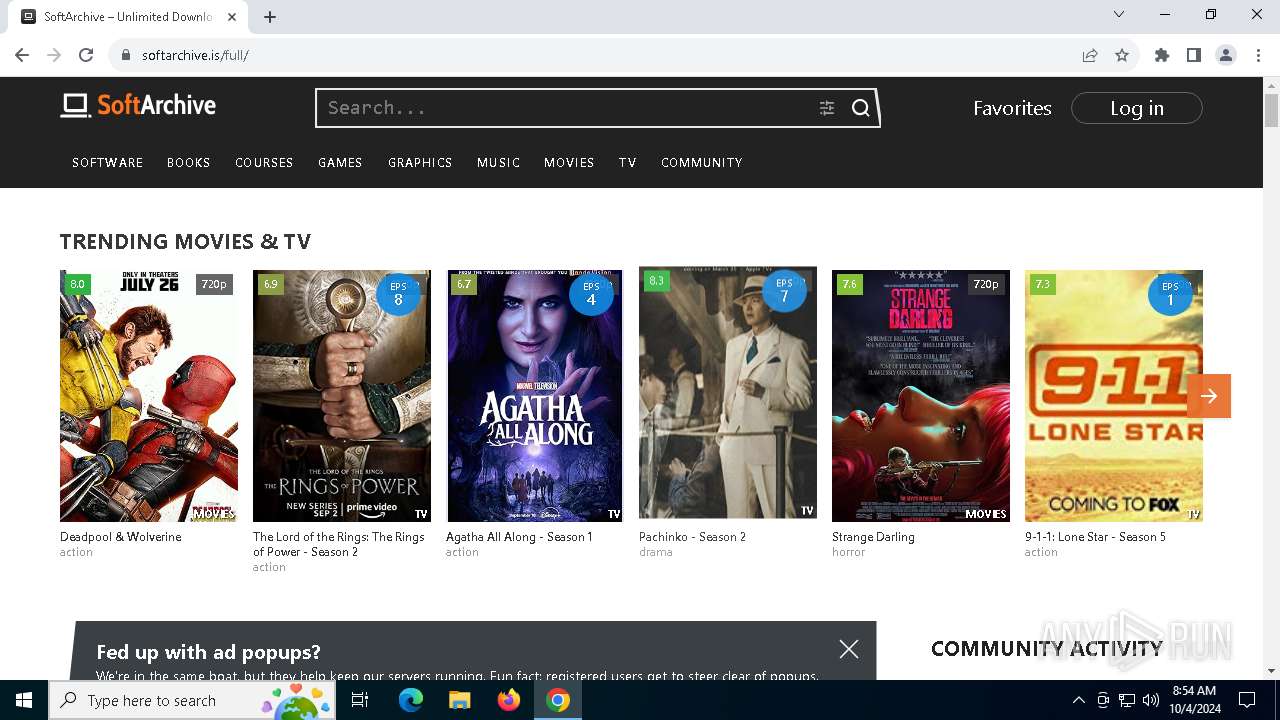This screenshot has height=720, width=1280.
Task: Bookmark this tab with star icon
Action: (1122, 55)
